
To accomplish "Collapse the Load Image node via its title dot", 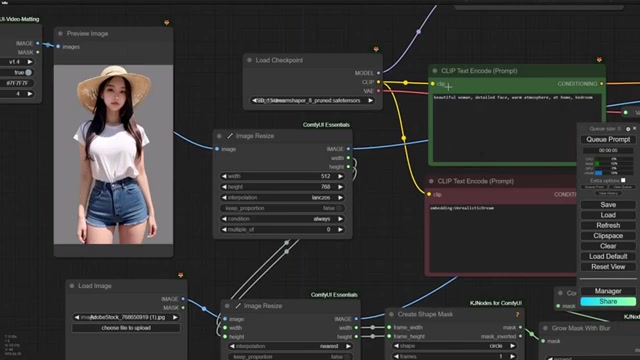I will point(72,286).
